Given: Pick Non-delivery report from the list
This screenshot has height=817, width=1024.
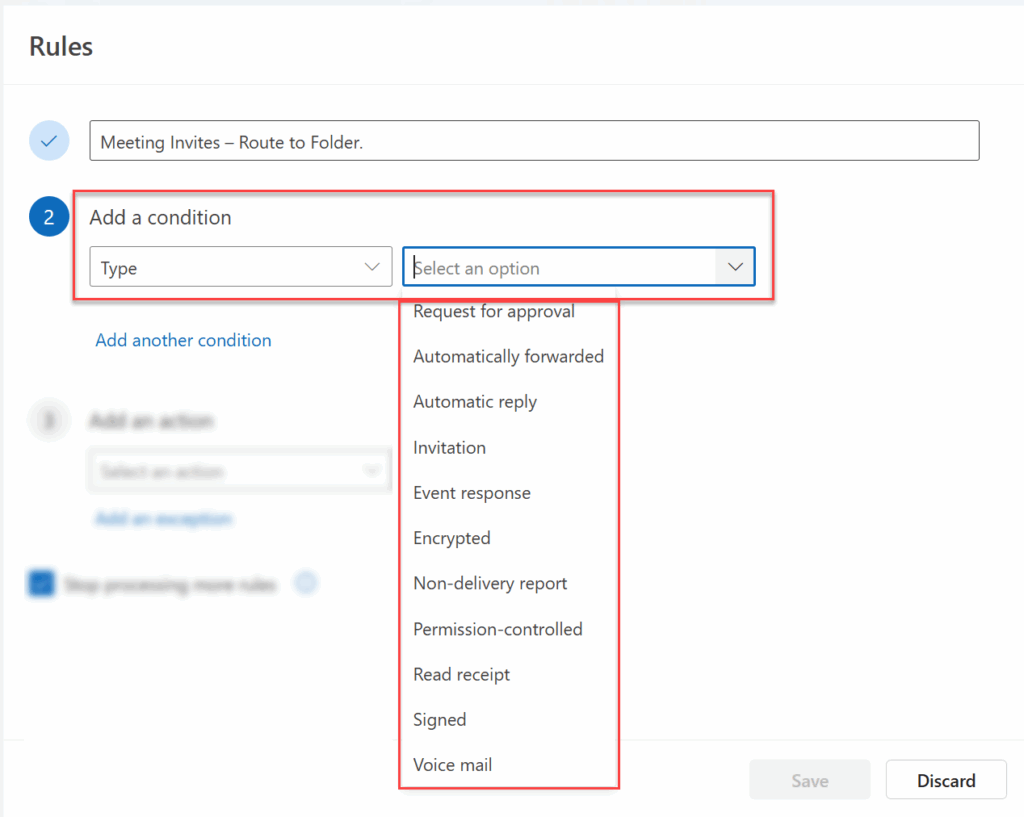Looking at the screenshot, I should [490, 583].
